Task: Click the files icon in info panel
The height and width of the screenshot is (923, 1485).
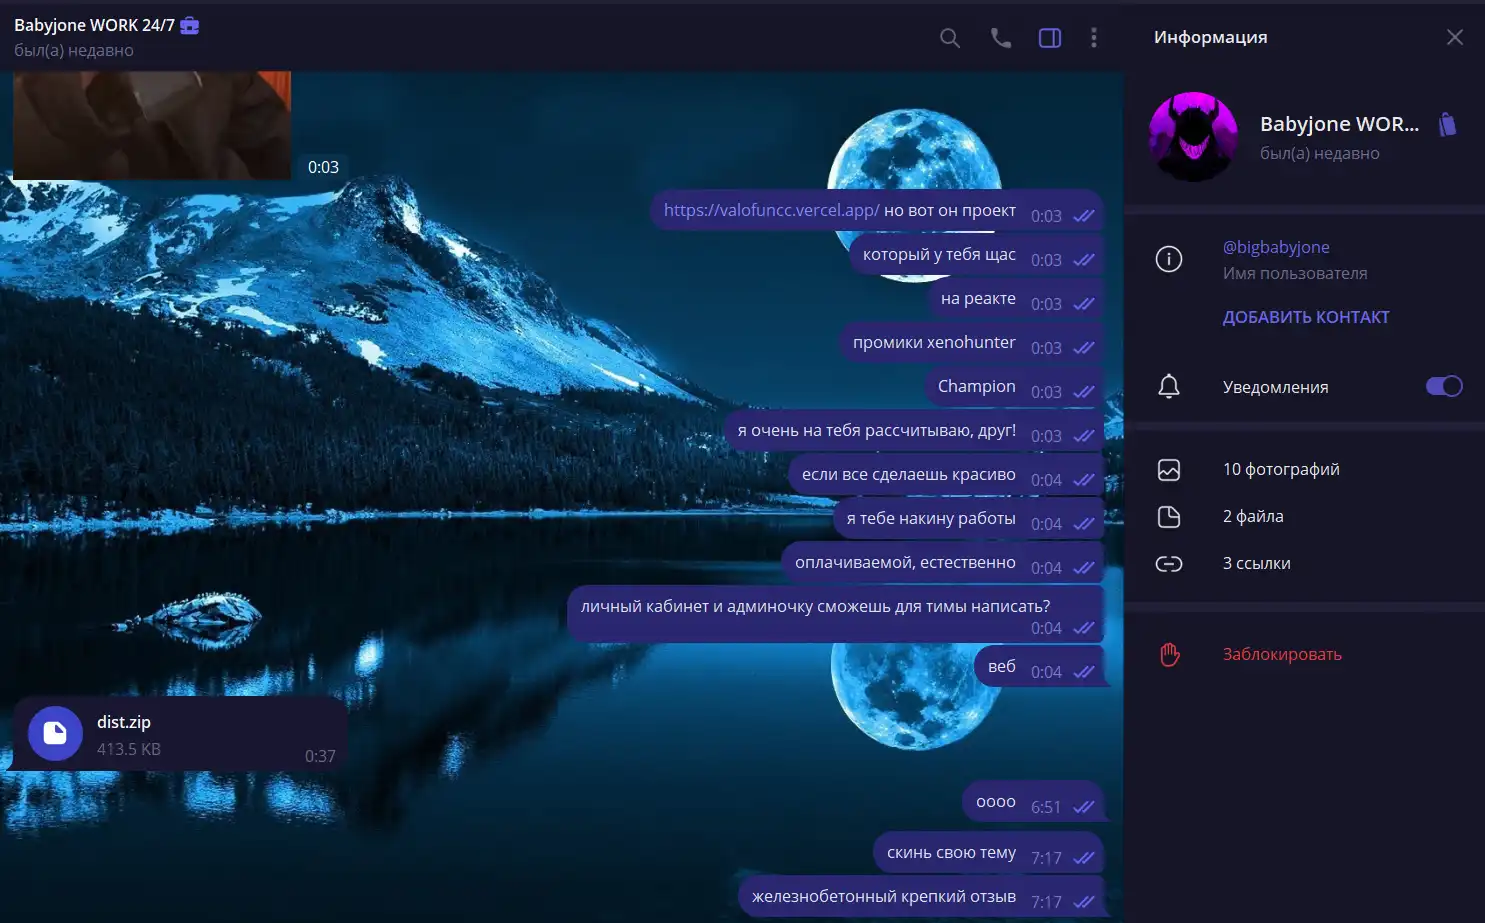Action: tap(1169, 516)
